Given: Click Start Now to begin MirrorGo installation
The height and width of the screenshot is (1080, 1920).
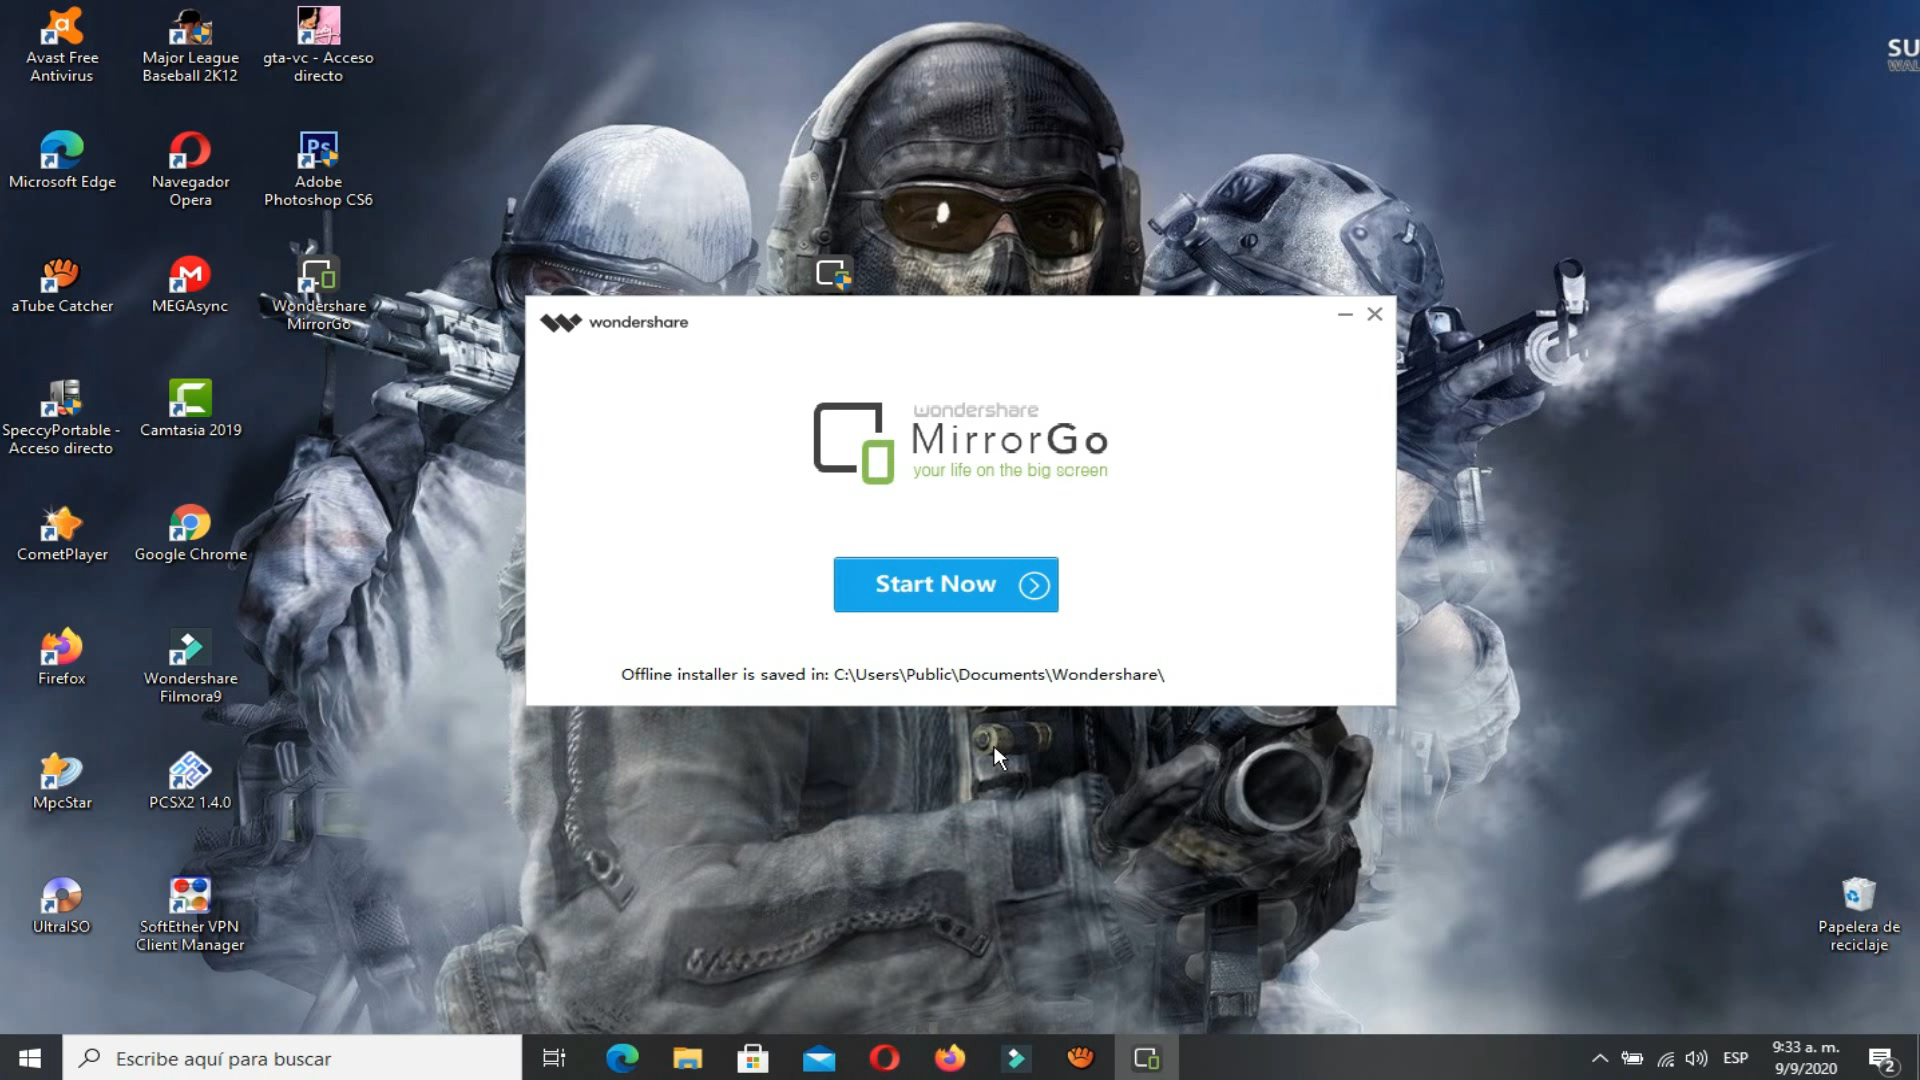Looking at the screenshot, I should click(945, 584).
